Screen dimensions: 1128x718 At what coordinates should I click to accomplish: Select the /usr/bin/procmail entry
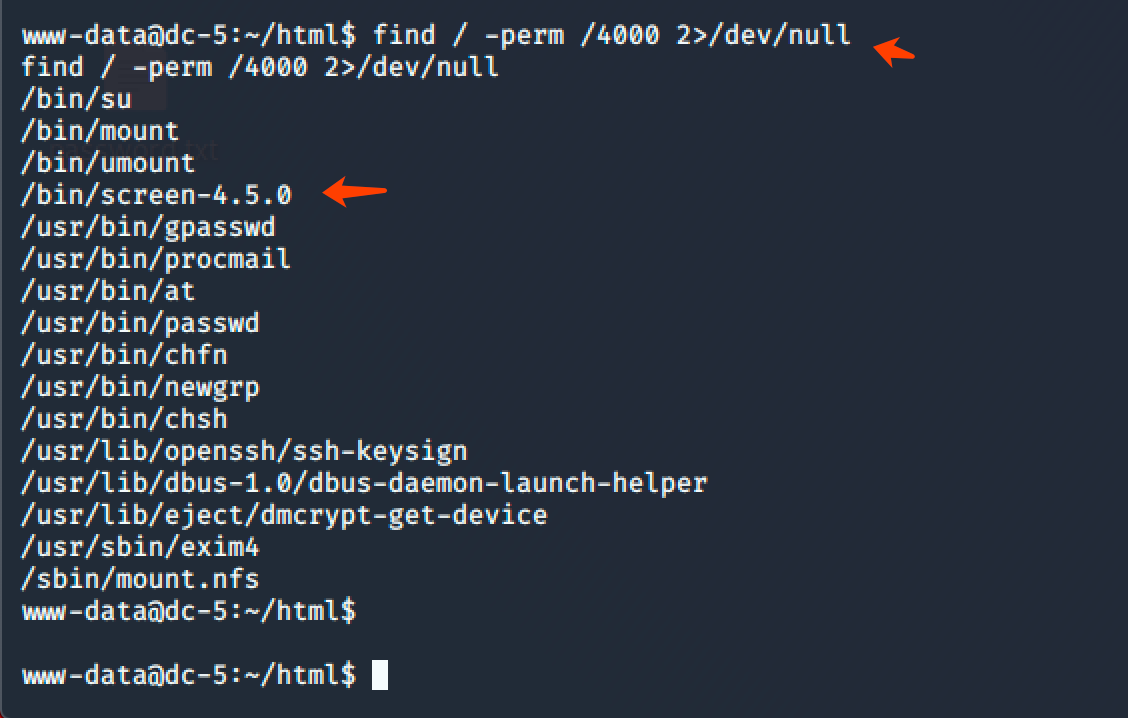[x=156, y=259]
